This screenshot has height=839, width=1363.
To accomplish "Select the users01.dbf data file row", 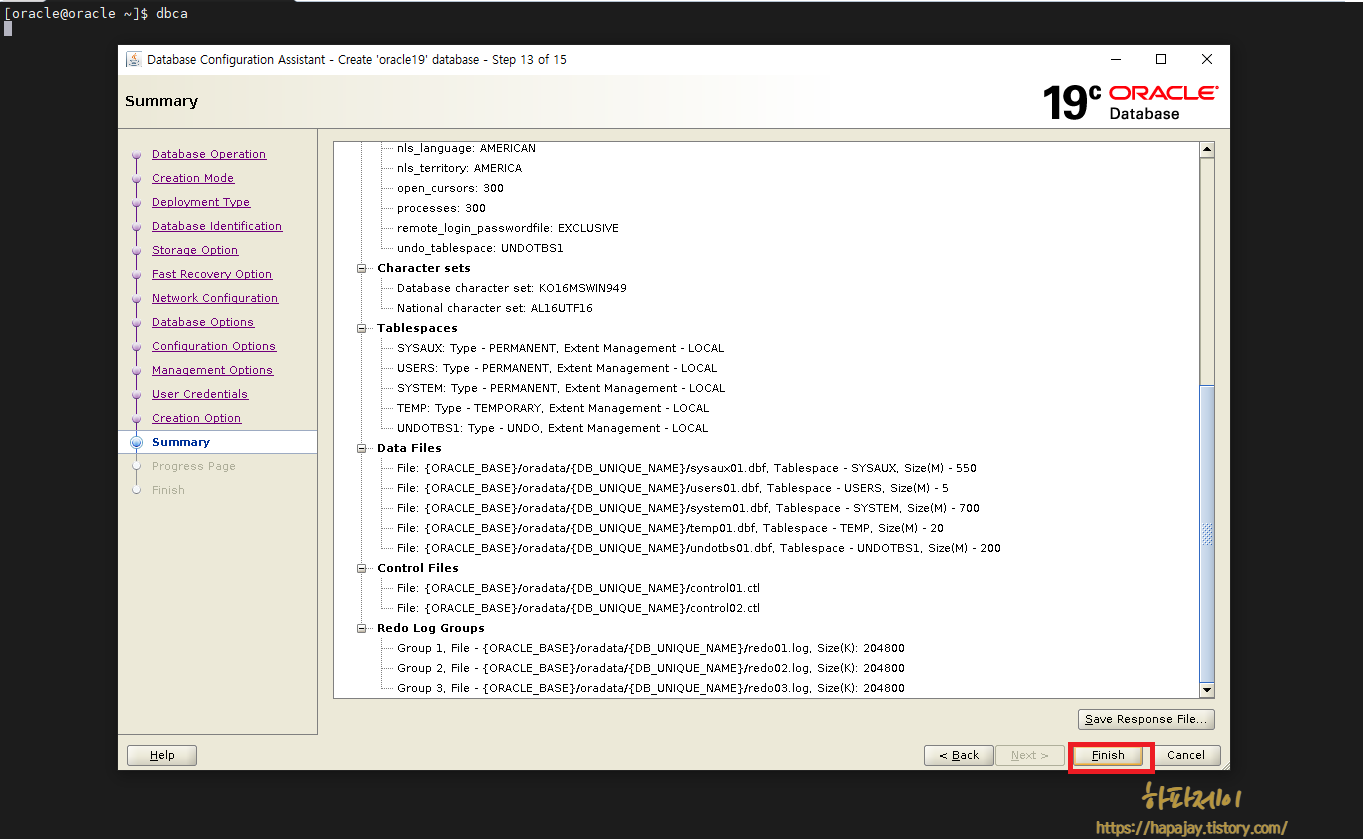I will (673, 488).
